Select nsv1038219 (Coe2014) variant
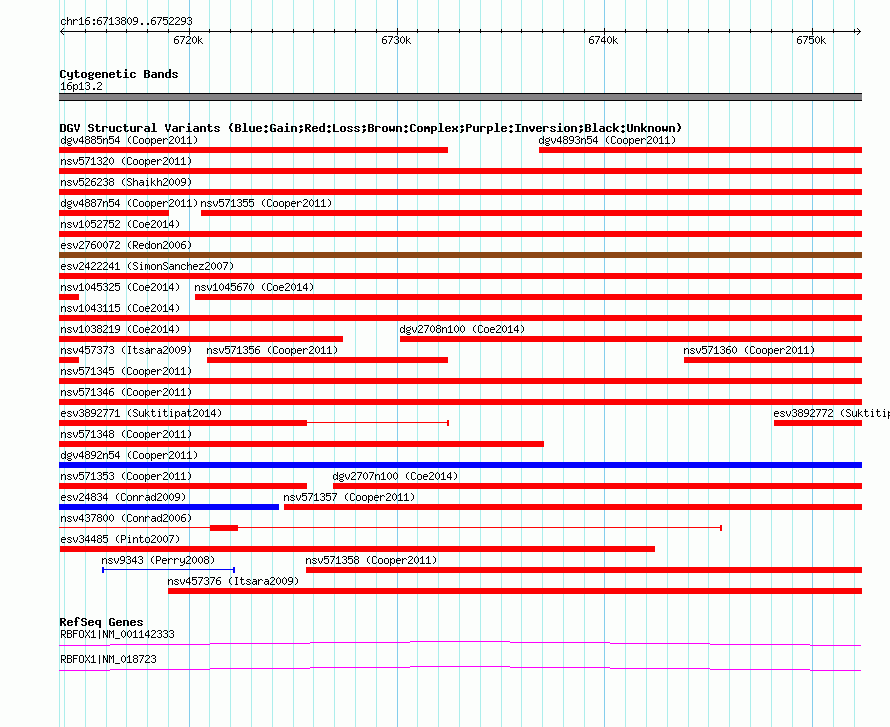Viewport: 890px width, 727px height. [x=120, y=329]
